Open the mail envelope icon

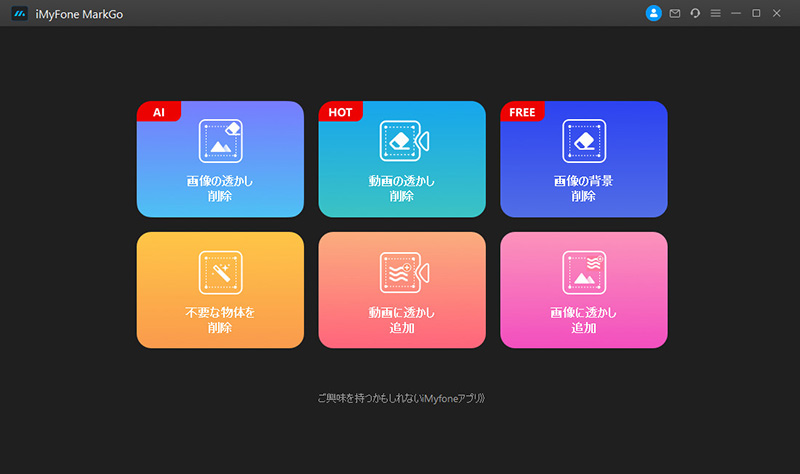[674, 14]
